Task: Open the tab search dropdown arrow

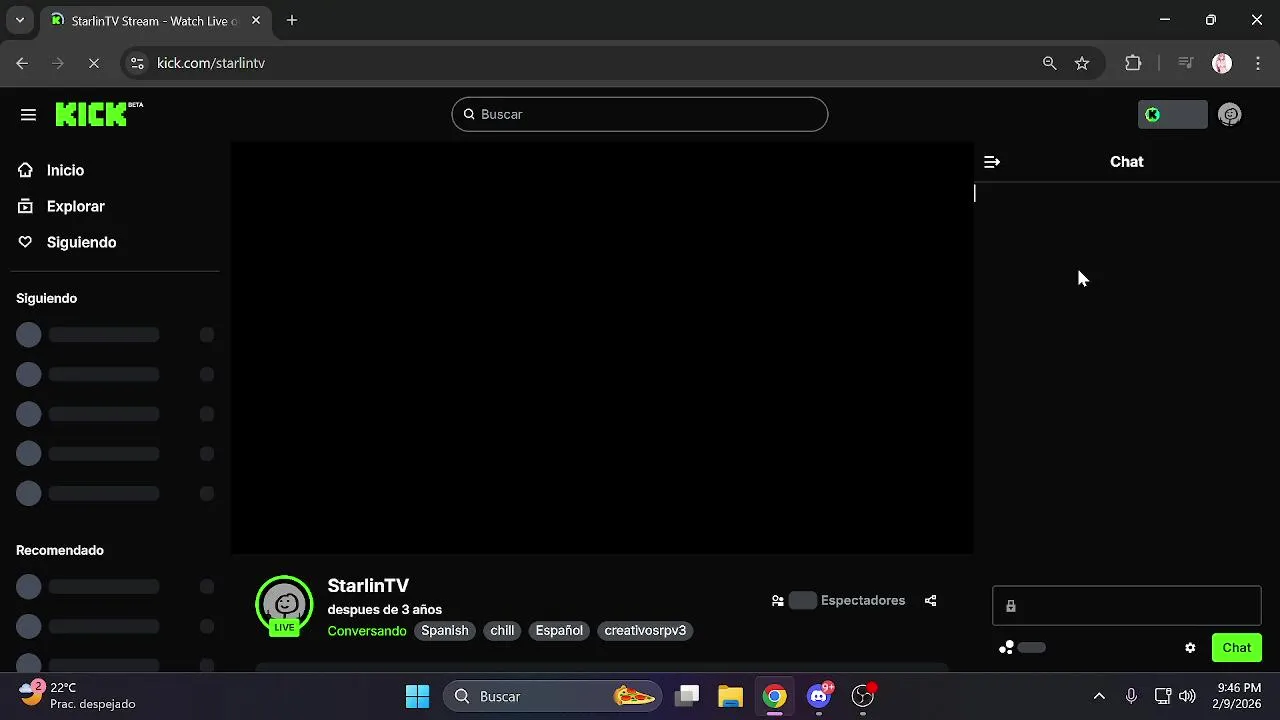Action: click(19, 20)
